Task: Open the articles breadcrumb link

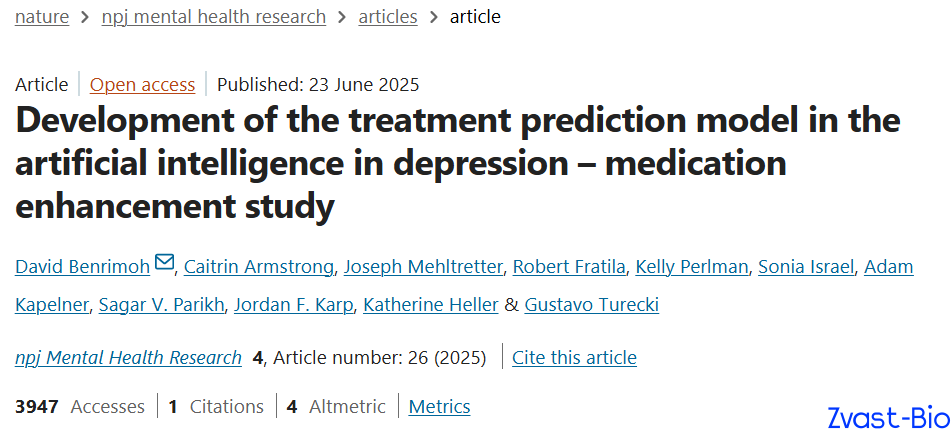Action: click(388, 17)
